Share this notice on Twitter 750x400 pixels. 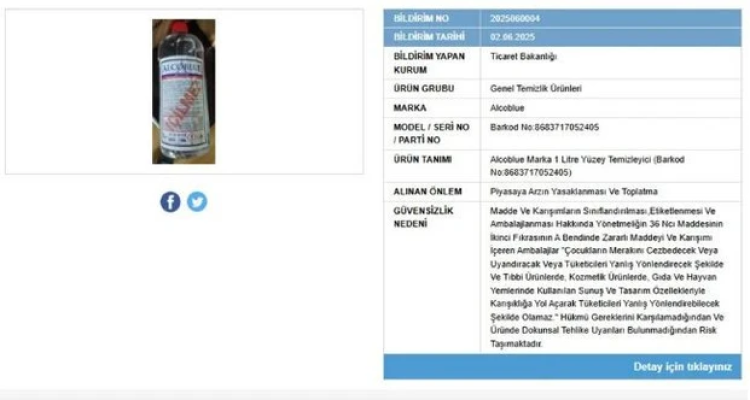(197, 202)
